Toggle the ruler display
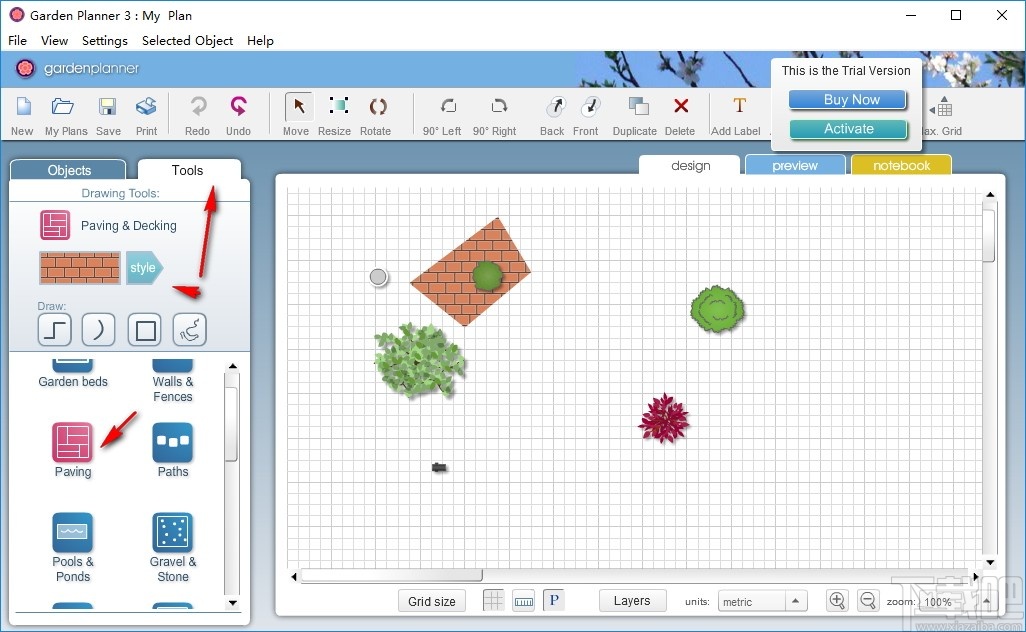The width and height of the screenshot is (1026, 632). click(x=524, y=600)
